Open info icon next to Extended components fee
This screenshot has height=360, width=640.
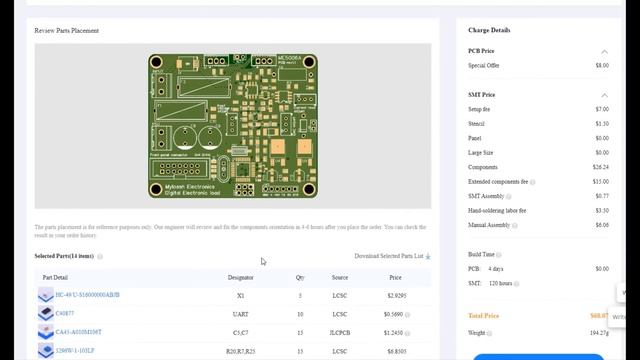(x=533, y=182)
